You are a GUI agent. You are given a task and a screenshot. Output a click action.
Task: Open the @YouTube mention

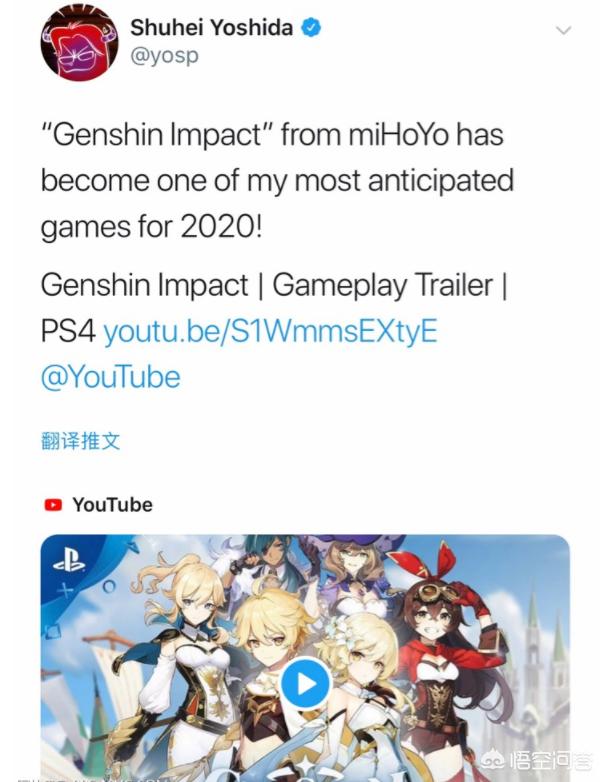click(x=111, y=377)
